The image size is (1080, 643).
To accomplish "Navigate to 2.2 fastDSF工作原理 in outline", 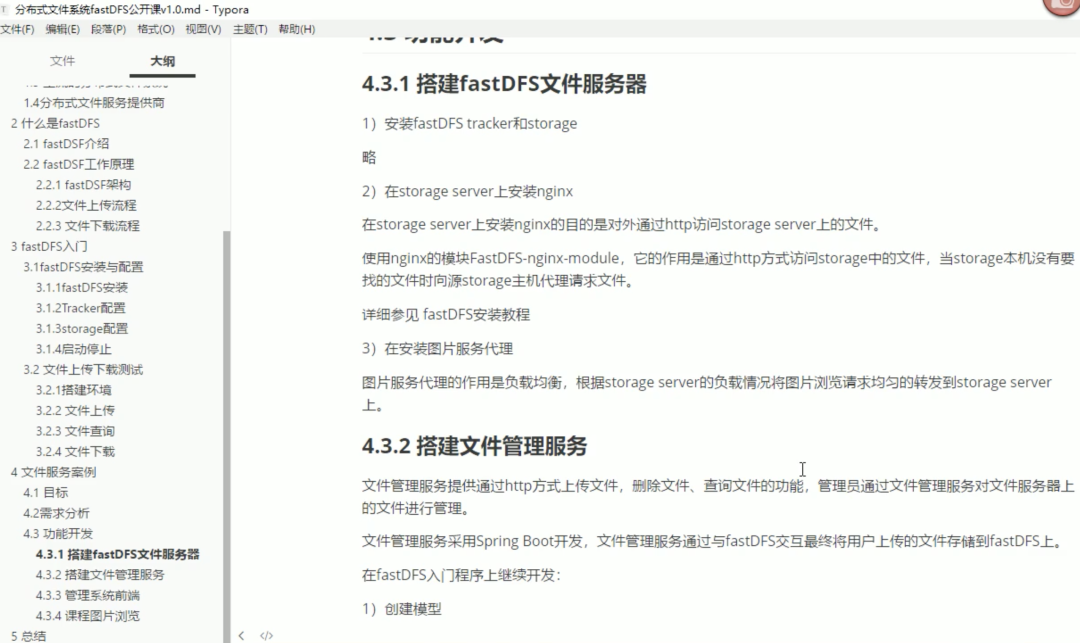I will coord(79,165).
